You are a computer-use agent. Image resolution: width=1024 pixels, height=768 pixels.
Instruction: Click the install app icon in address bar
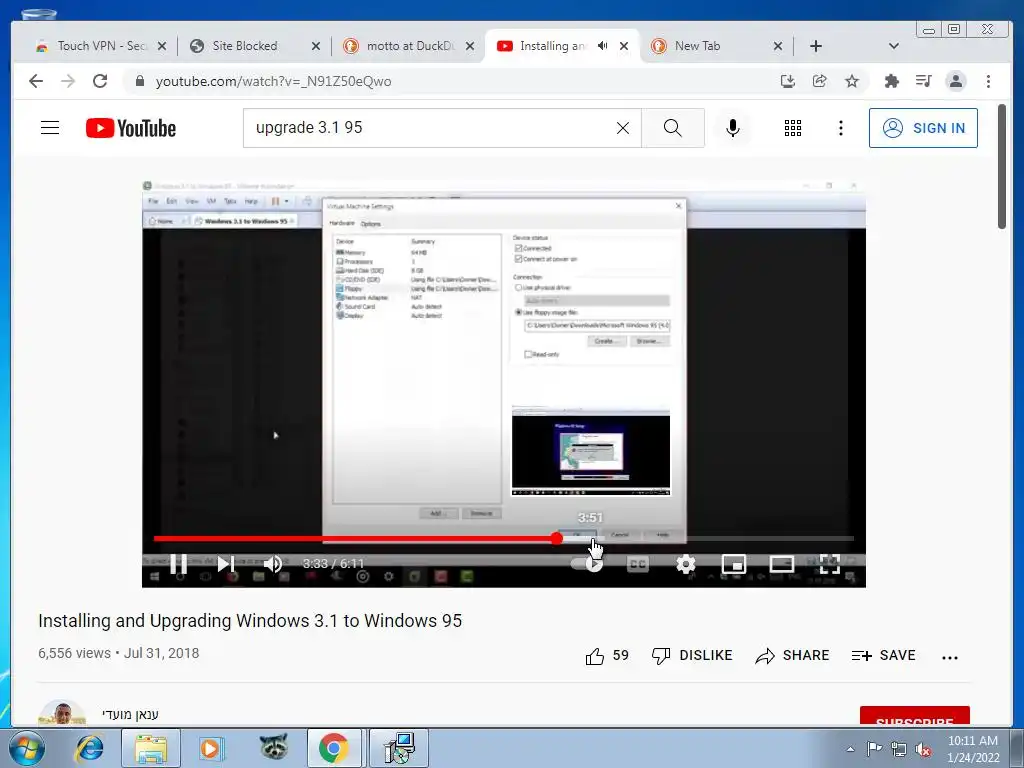pyautogui.click(x=788, y=81)
